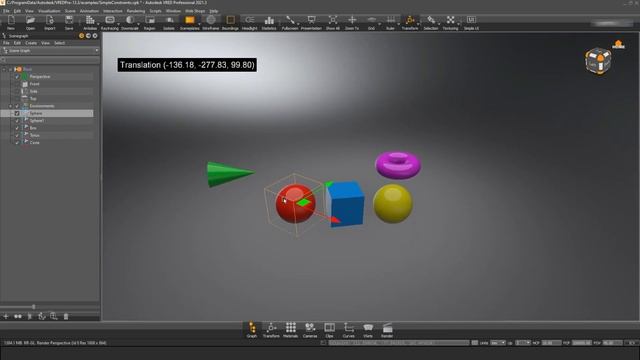640x360 pixels.
Task: Click the ViewCube navigation widget
Action: [598, 61]
